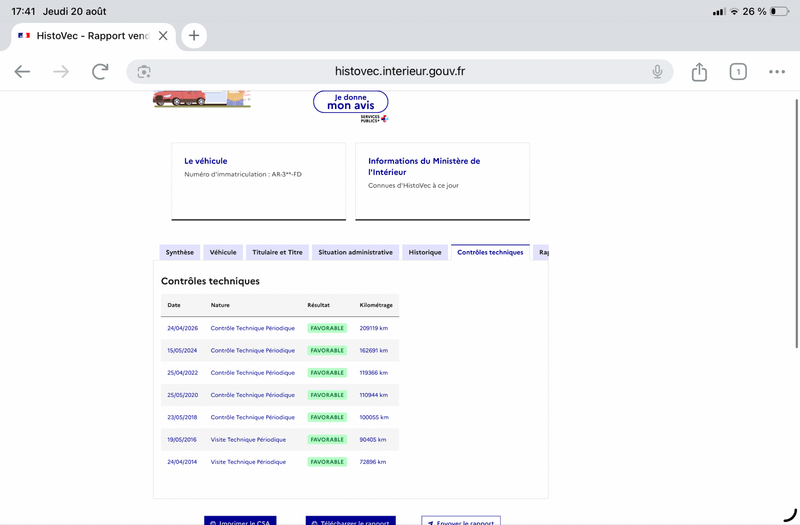Click the 110944 km mileage value
Viewport: 800px width, 525px height.
click(373, 395)
